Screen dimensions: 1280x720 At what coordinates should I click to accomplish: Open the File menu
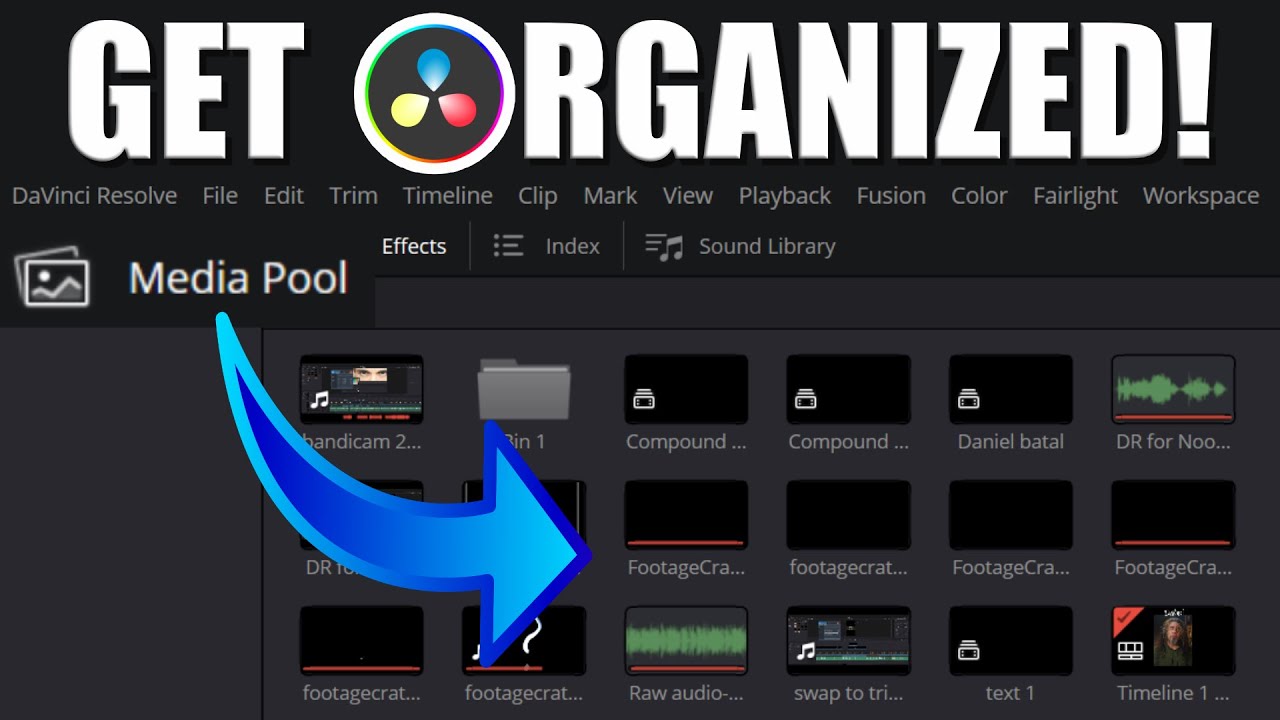(220, 195)
